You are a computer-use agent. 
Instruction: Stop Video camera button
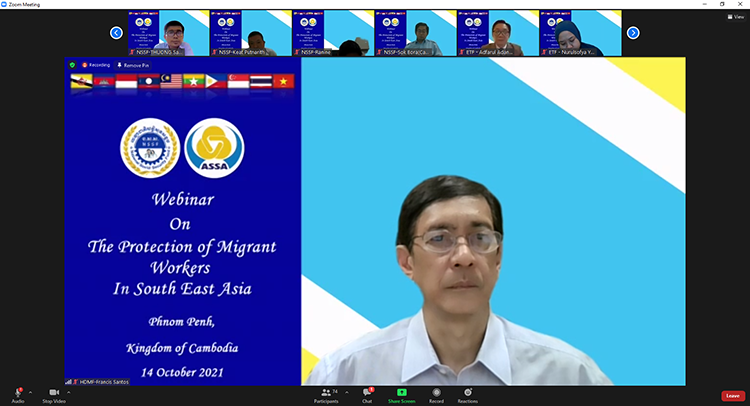coord(54,395)
